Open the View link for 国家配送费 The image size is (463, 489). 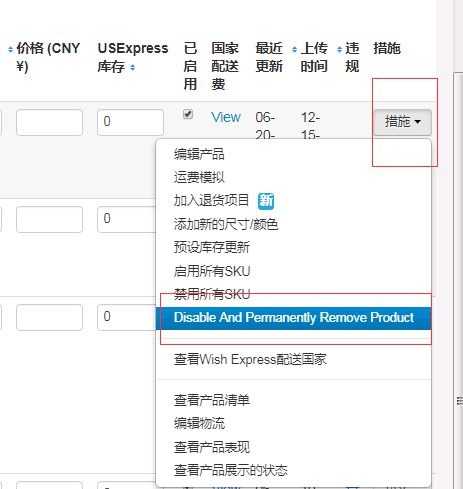(226, 117)
